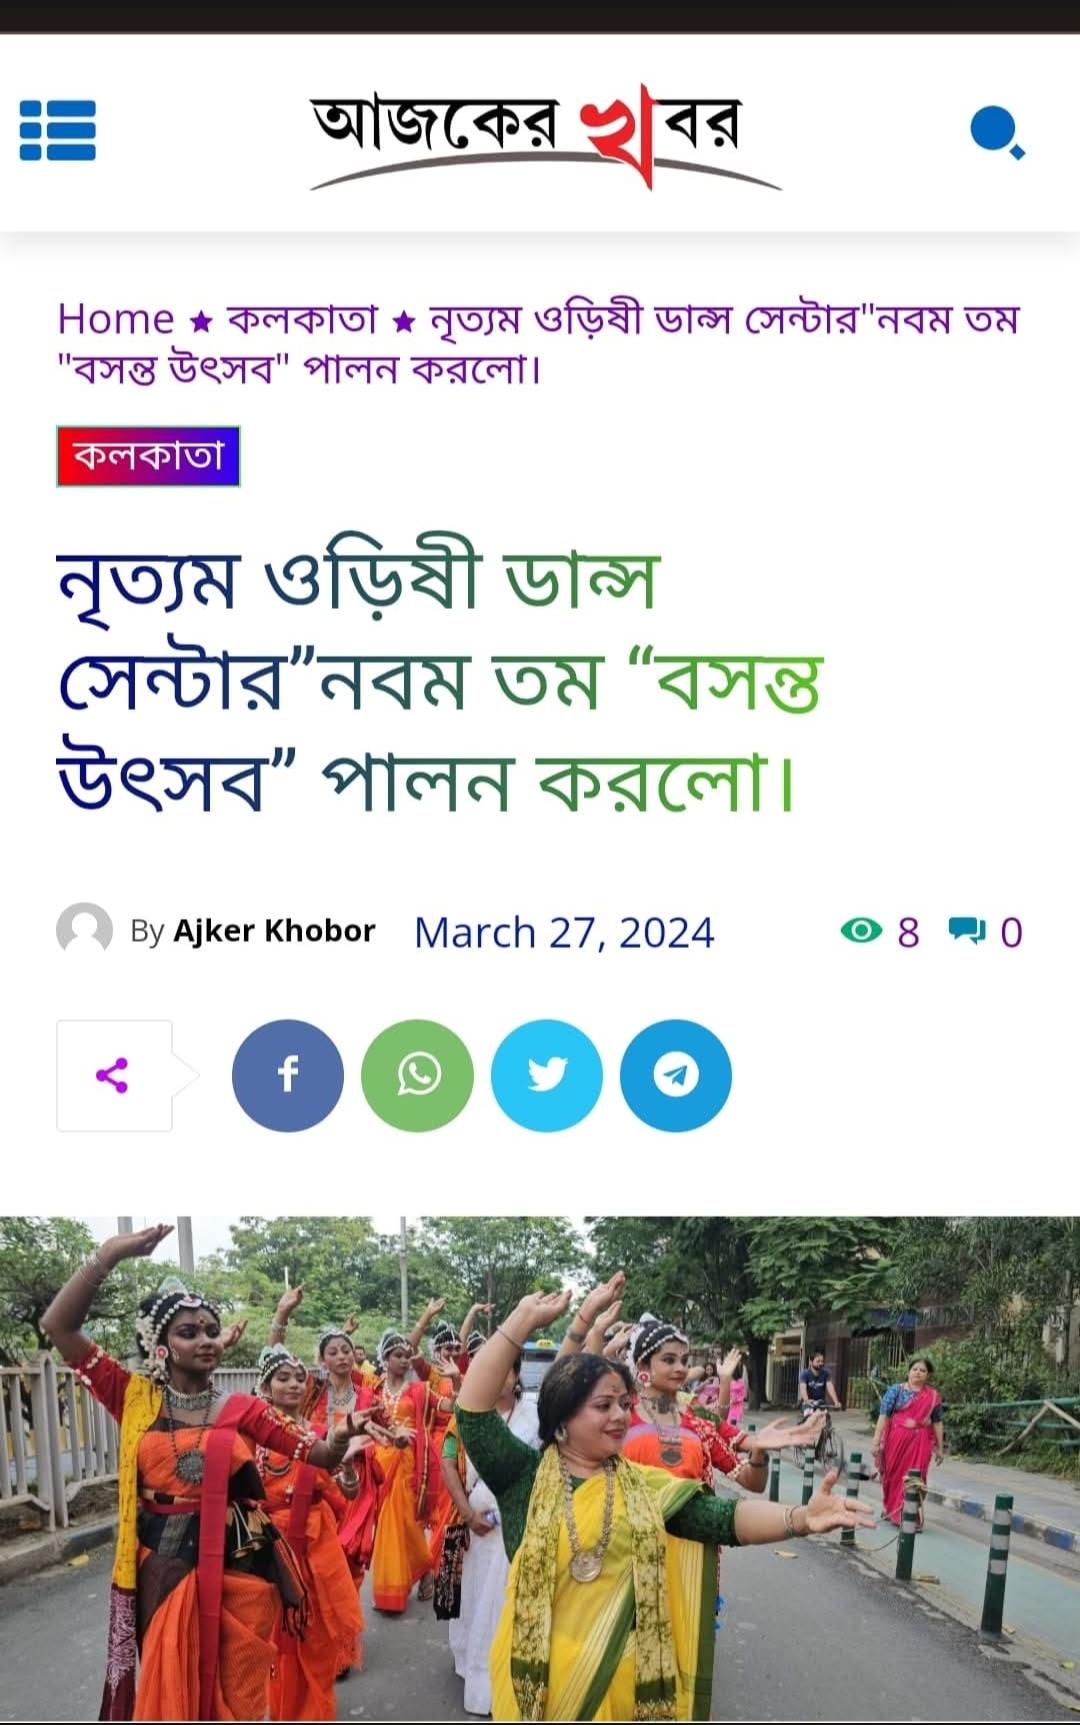
Task: Click the comment count 0
Action: pos(1011,932)
